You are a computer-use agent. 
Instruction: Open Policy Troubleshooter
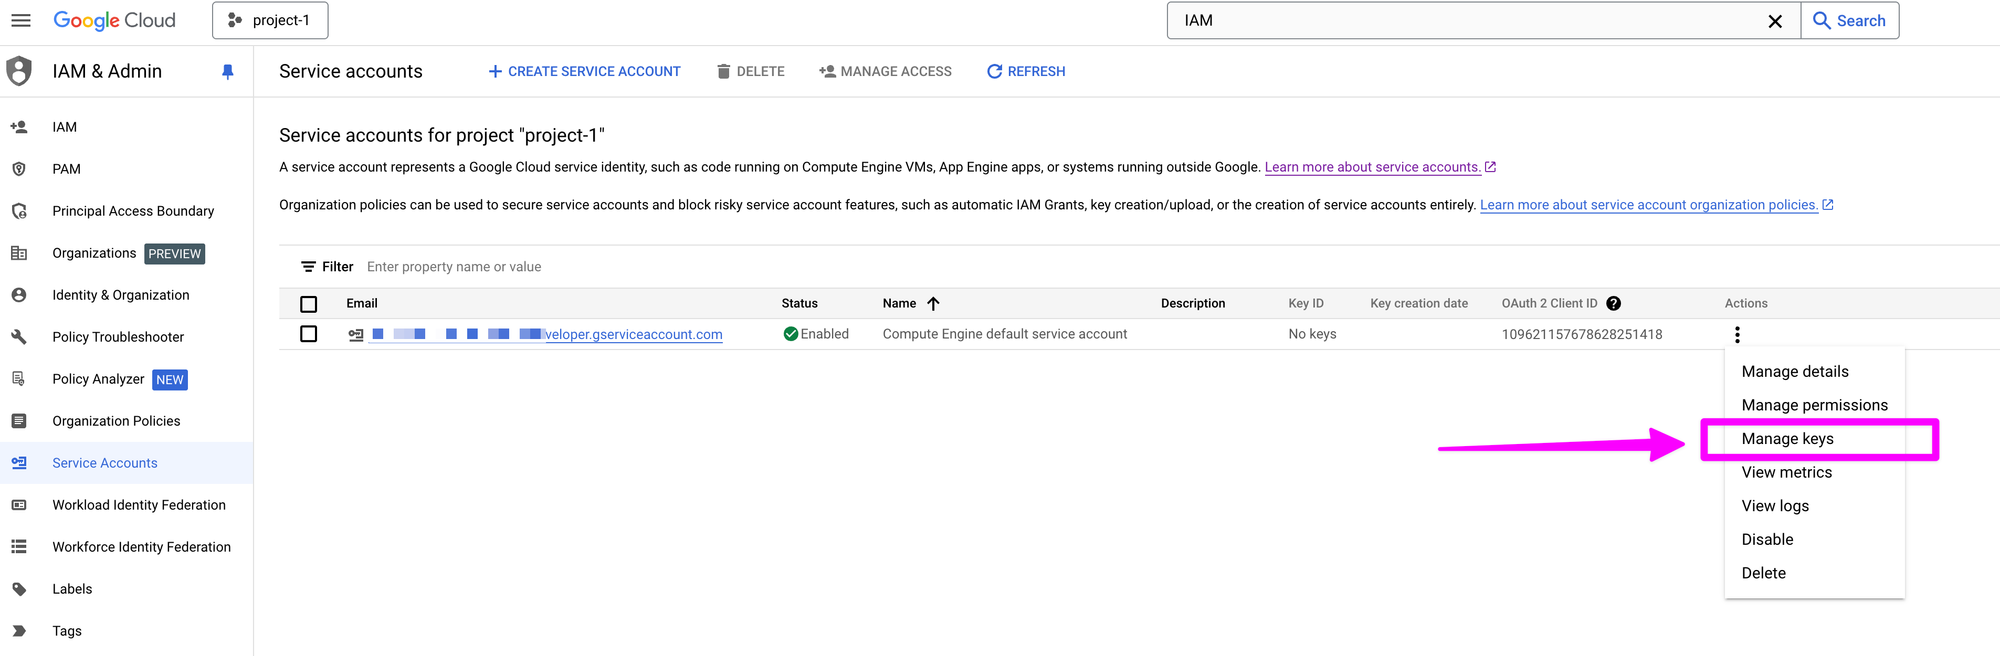(x=118, y=337)
